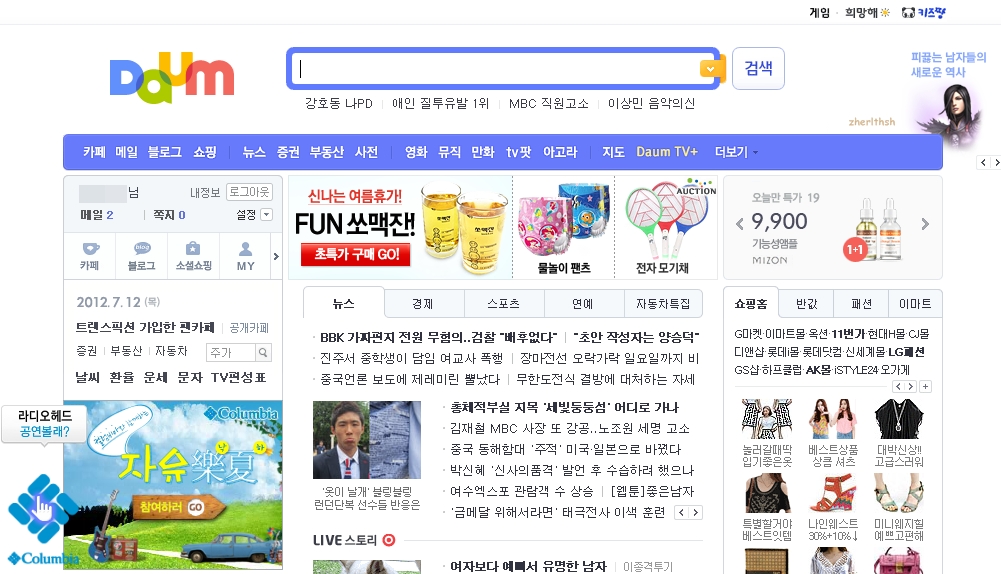The image size is (1001, 574).
Task: Open 나인웨스트 sandal product thumbnail
Action: click(x=833, y=494)
